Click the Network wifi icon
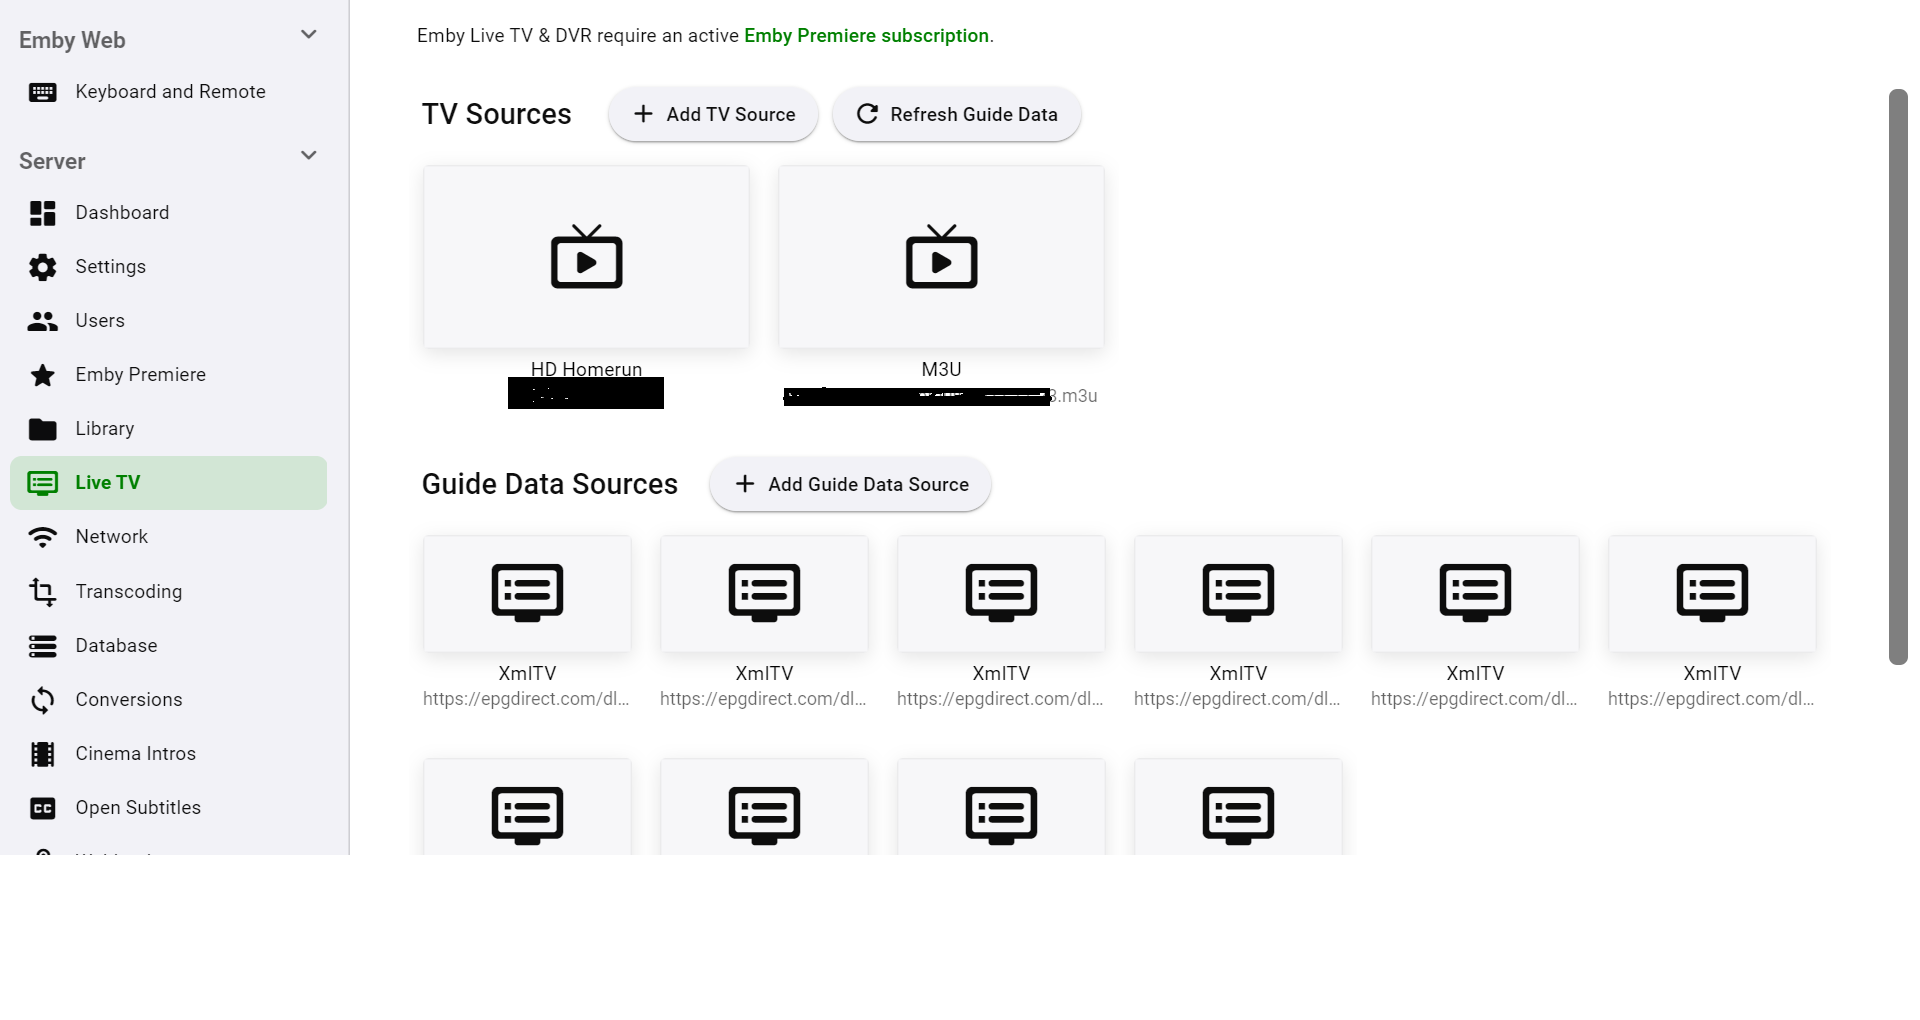 coord(42,537)
